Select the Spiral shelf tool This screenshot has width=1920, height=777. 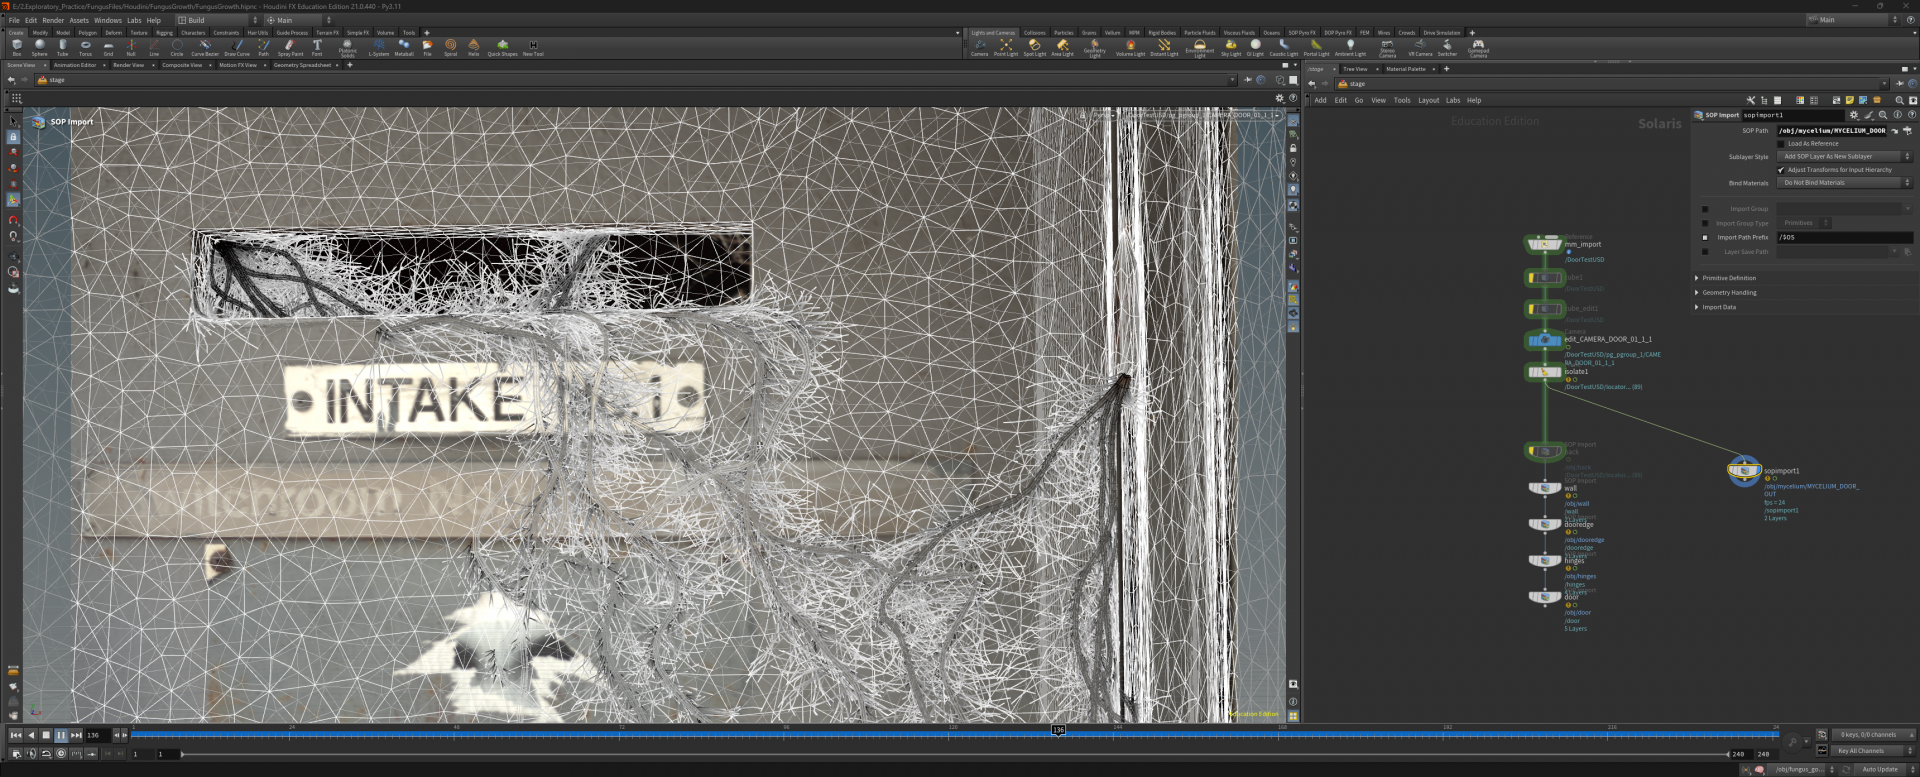coord(450,47)
